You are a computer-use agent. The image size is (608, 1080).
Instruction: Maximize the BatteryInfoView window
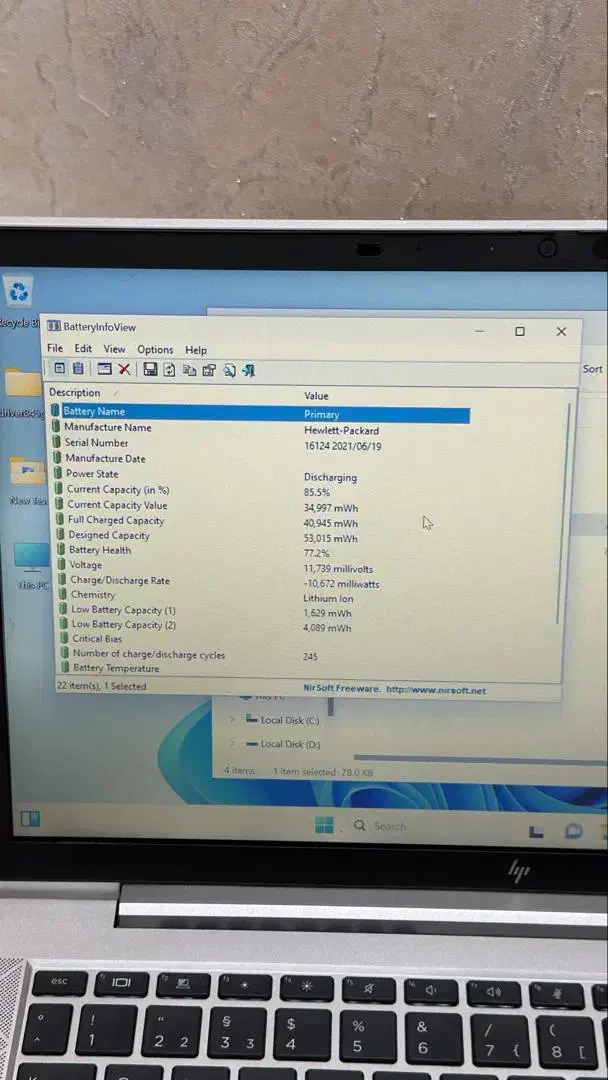pyautogui.click(x=520, y=331)
